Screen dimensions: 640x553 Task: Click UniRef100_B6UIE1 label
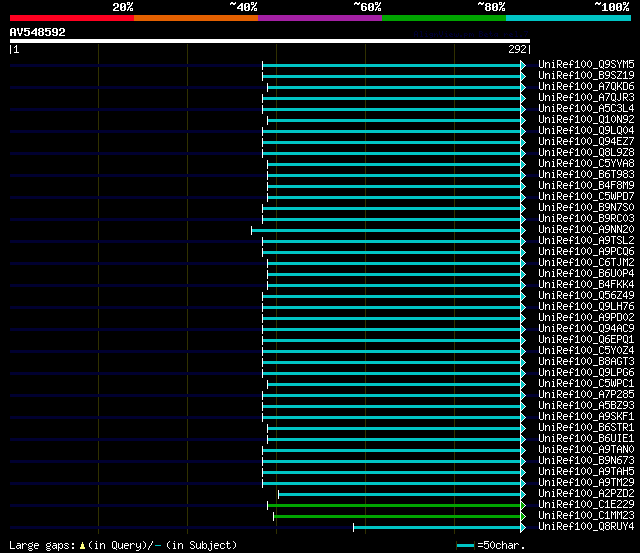(x=586, y=439)
